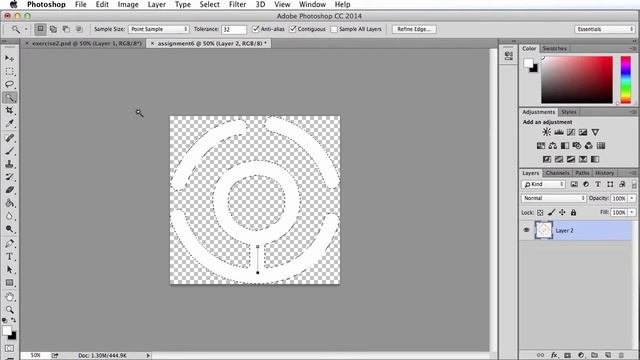Open the Fill slider arrow
Viewport: 640px width, 360px height.
tap(632, 213)
